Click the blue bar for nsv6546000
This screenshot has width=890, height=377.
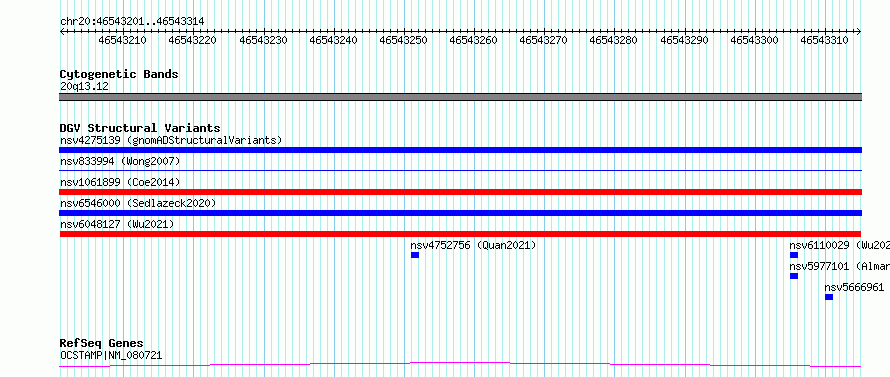point(460,213)
